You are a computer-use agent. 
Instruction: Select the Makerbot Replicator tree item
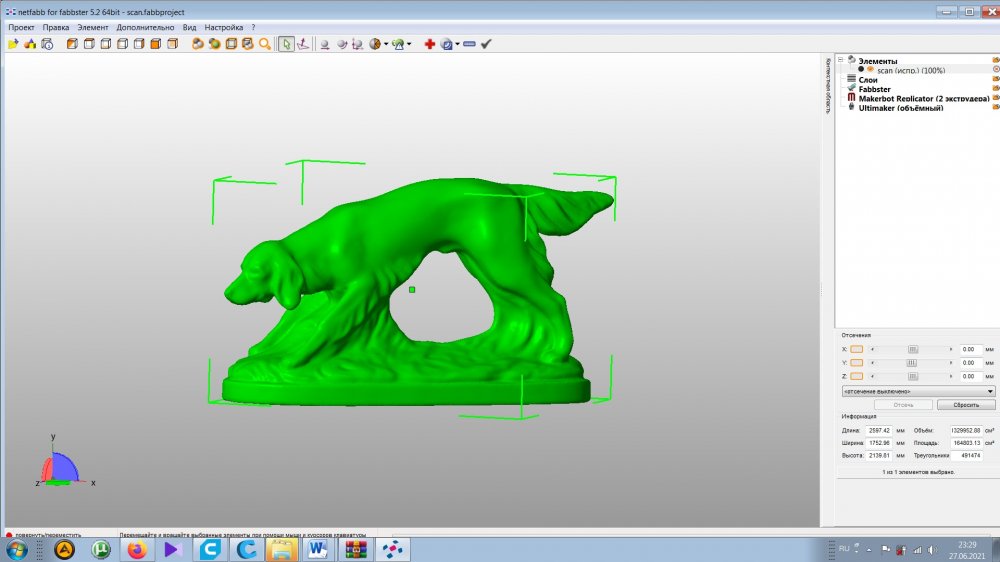coord(924,99)
